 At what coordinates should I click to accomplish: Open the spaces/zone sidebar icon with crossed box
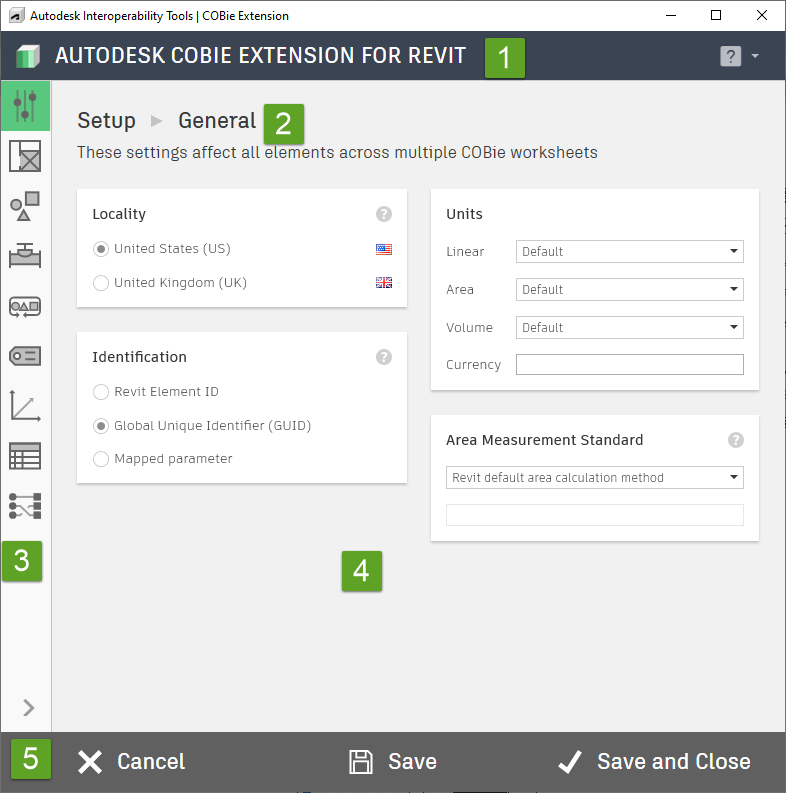[25, 156]
